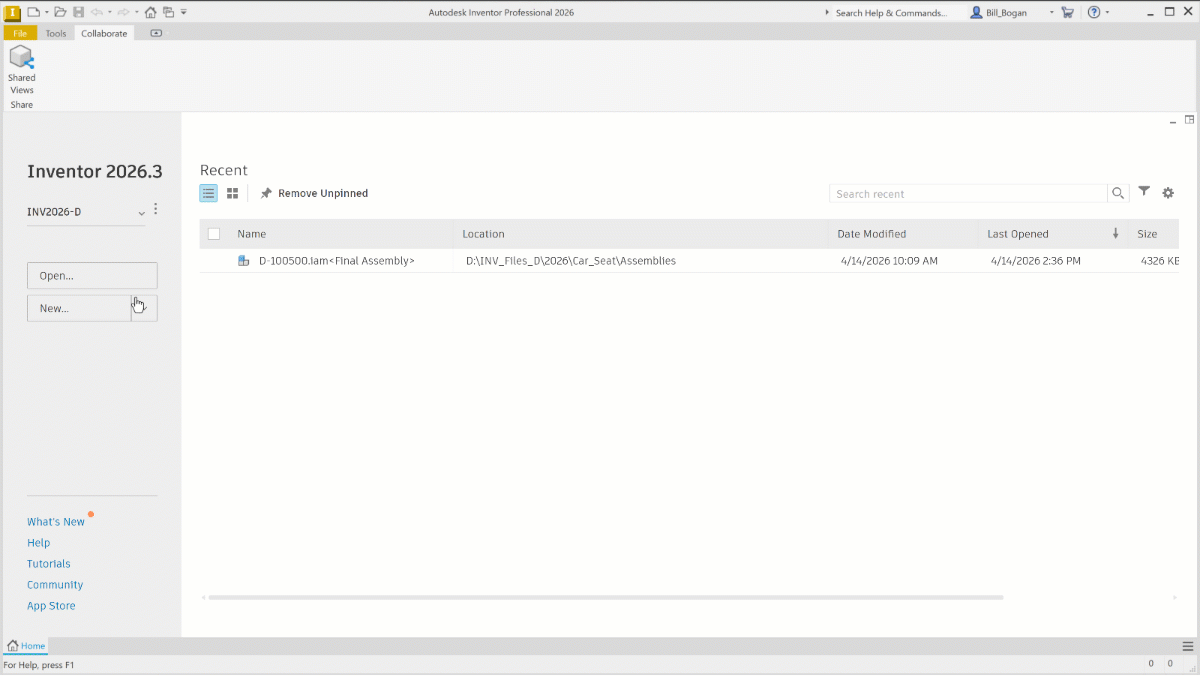Open the Tutorials link
Image resolution: width=1200 pixels, height=676 pixels.
point(49,564)
